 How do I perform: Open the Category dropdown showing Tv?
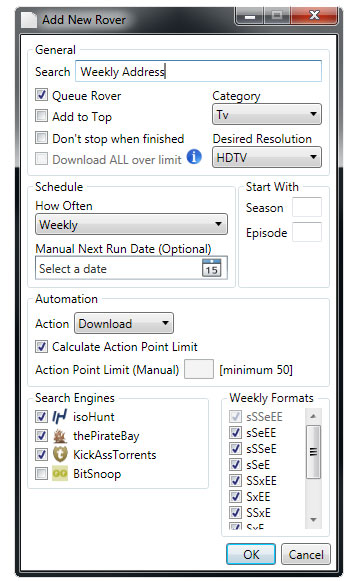tap(267, 114)
